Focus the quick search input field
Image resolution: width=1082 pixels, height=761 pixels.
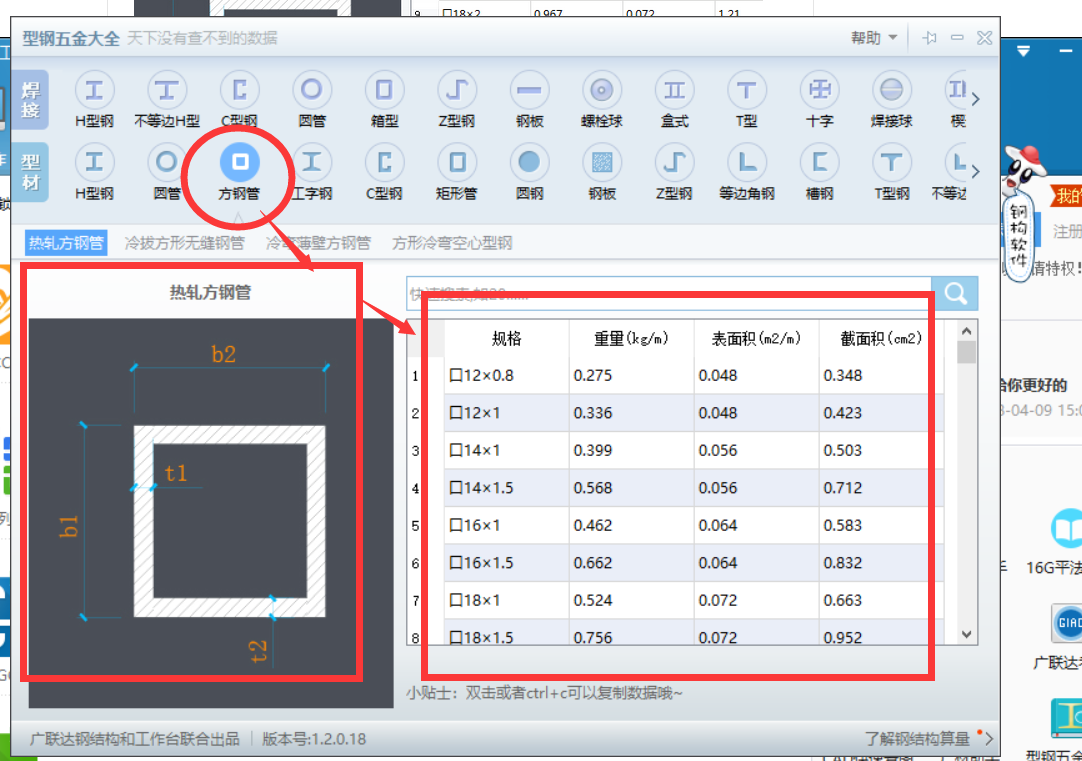669,293
